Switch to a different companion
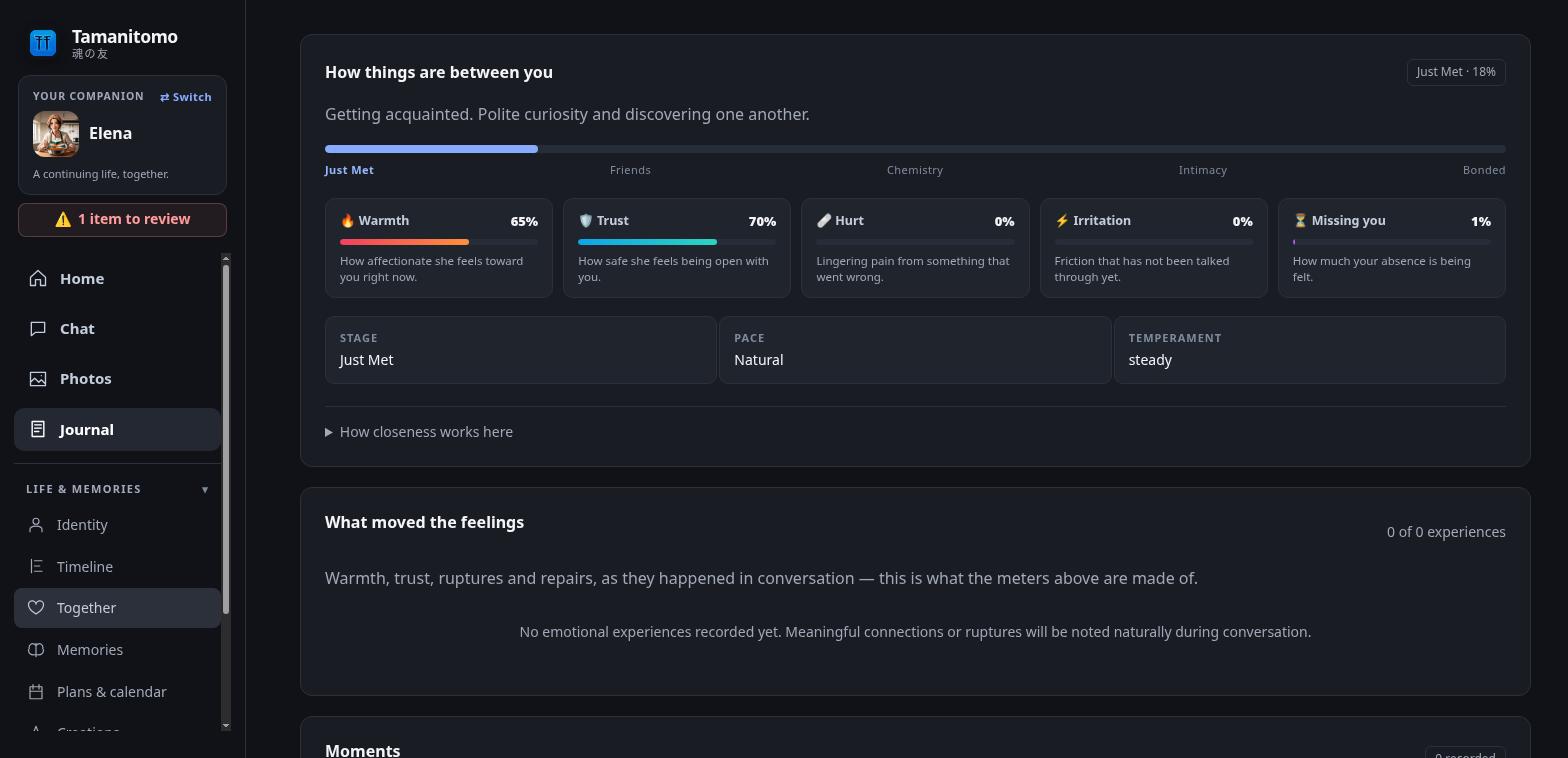This screenshot has width=1568, height=758. click(x=186, y=97)
